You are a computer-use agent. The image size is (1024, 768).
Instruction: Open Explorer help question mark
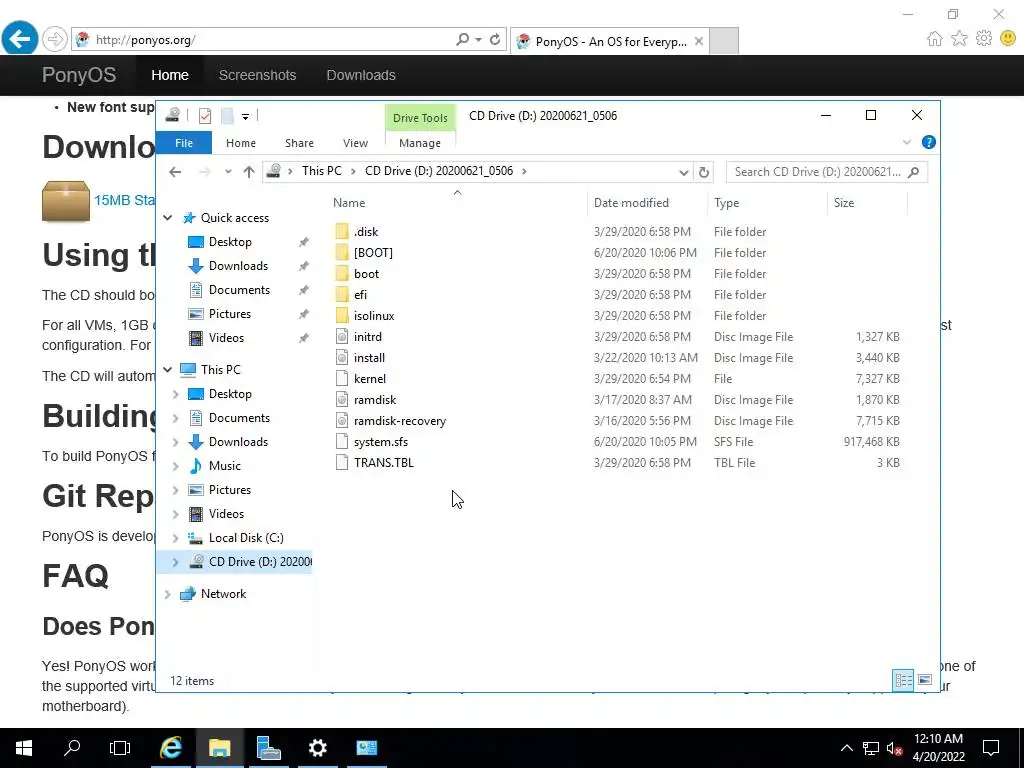(928, 142)
